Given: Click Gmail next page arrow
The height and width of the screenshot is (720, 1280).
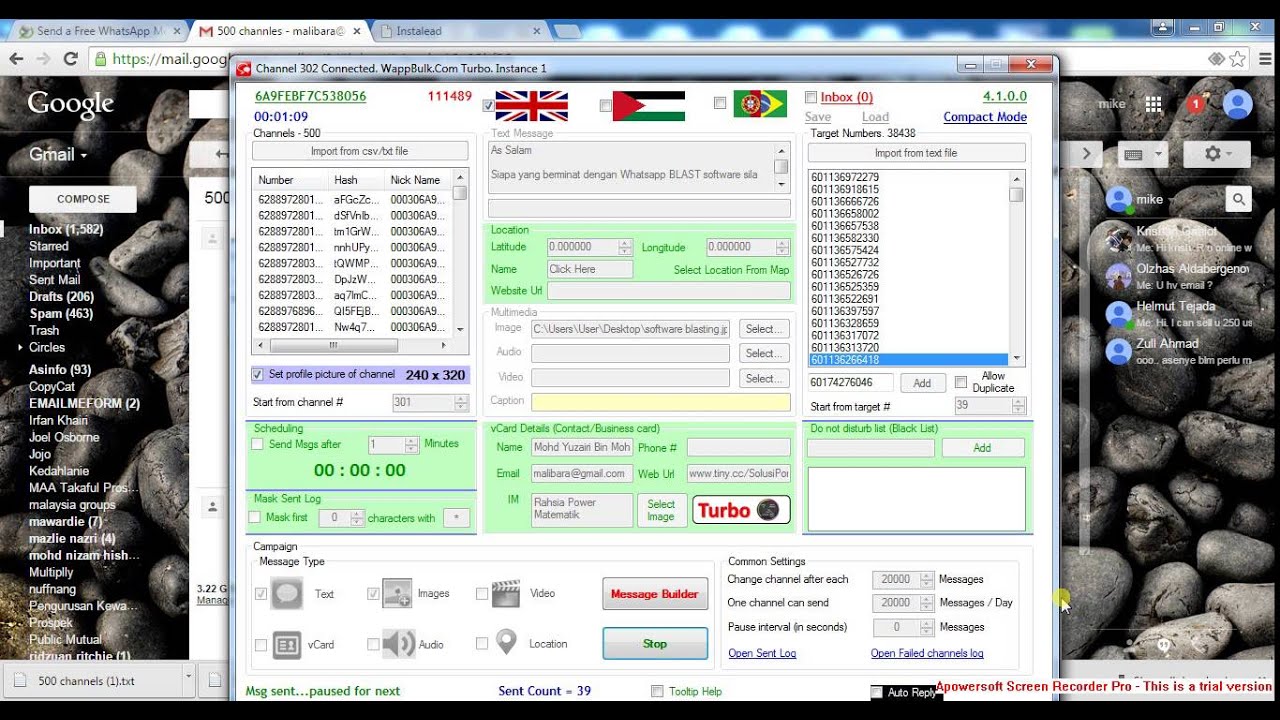Looking at the screenshot, I should click(1086, 154).
